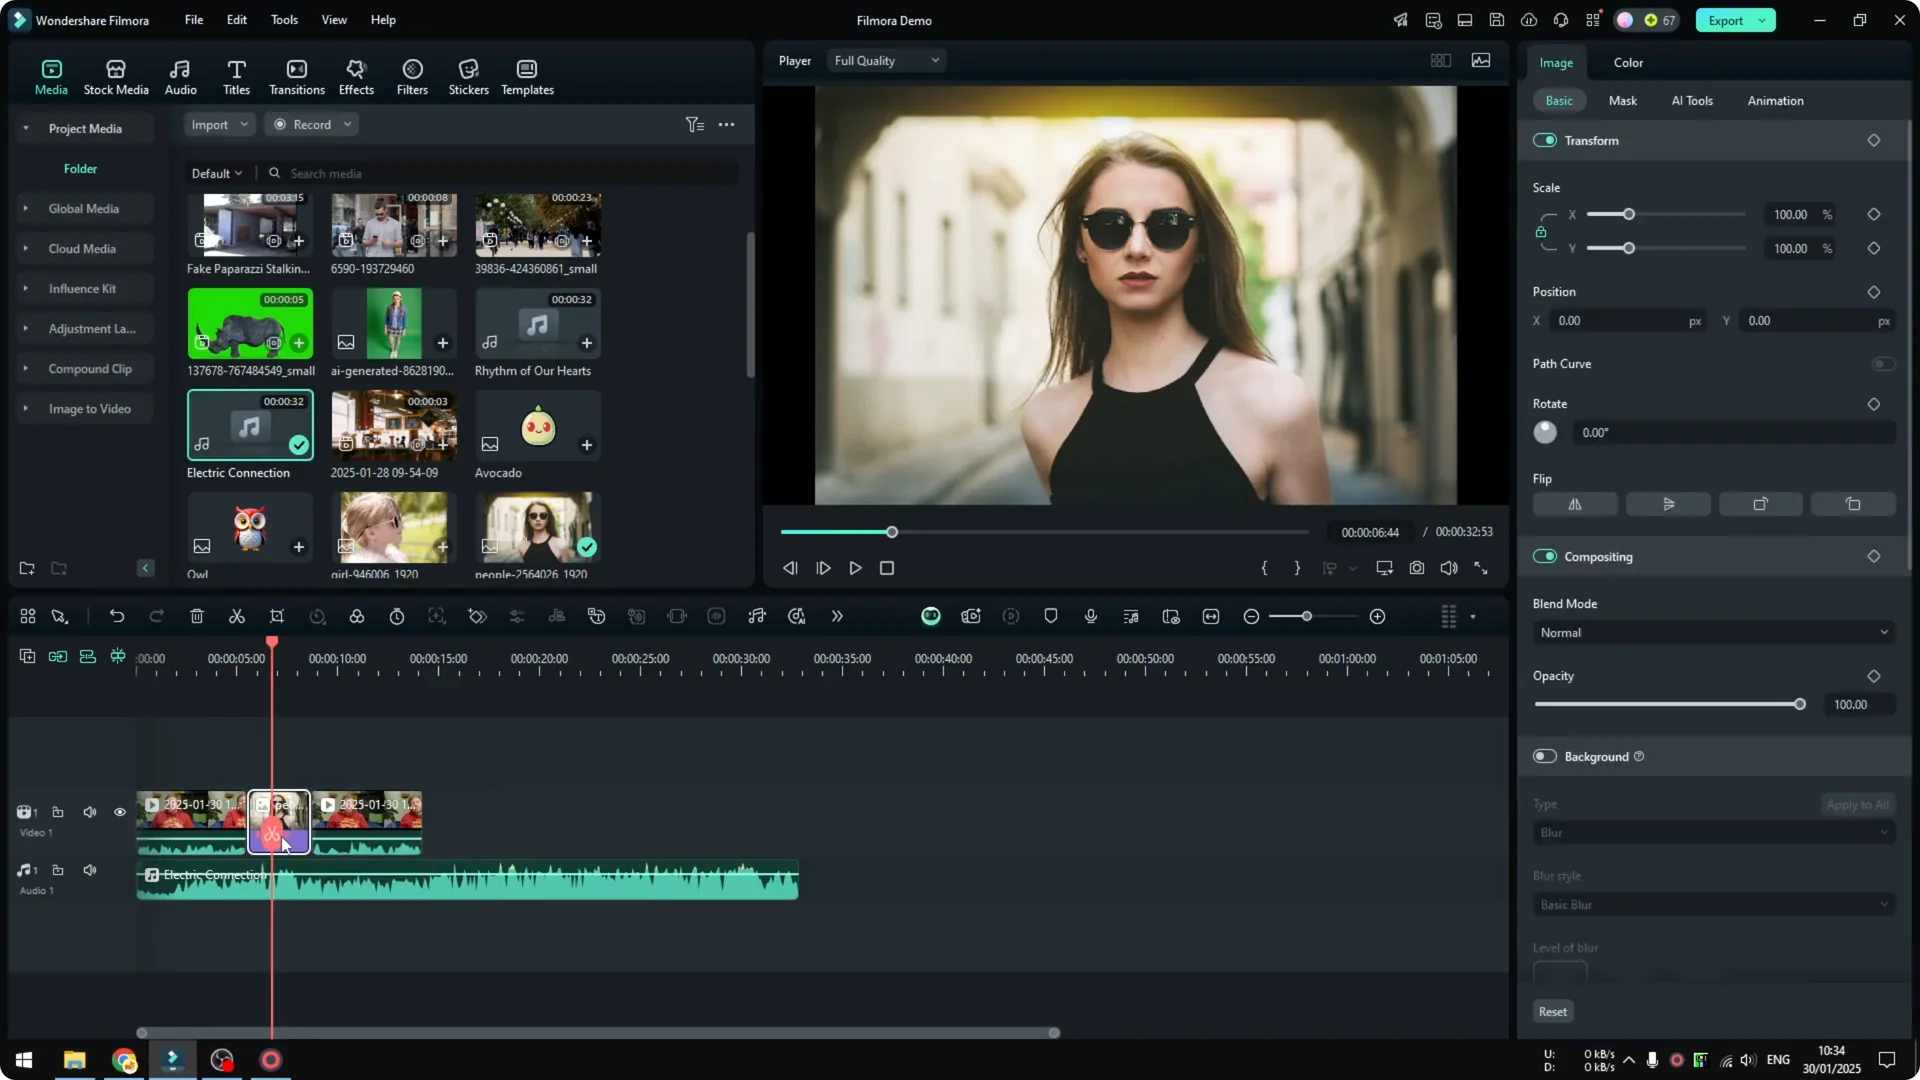The width and height of the screenshot is (1920, 1080).
Task: Select the split scissors tool
Action: point(237,616)
